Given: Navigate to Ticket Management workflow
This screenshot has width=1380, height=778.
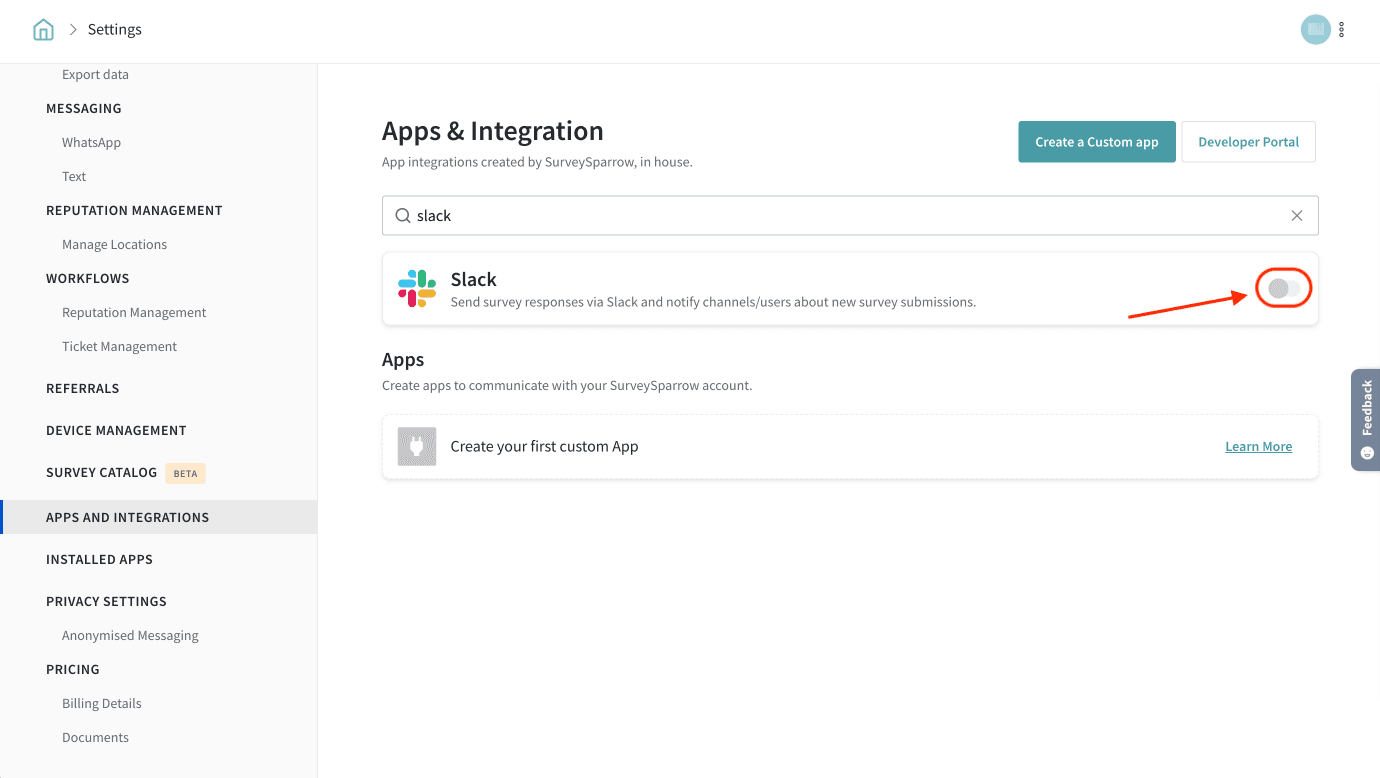Looking at the screenshot, I should coord(119,347).
